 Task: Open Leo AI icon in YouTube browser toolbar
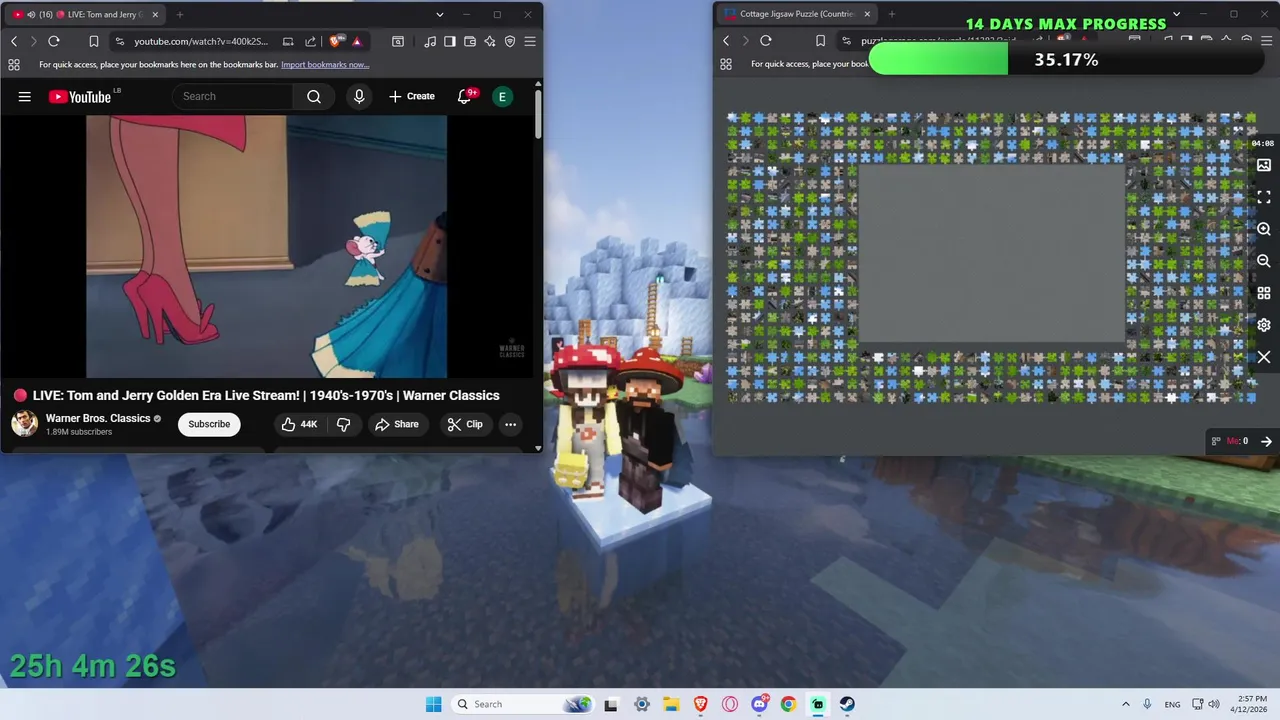(490, 41)
